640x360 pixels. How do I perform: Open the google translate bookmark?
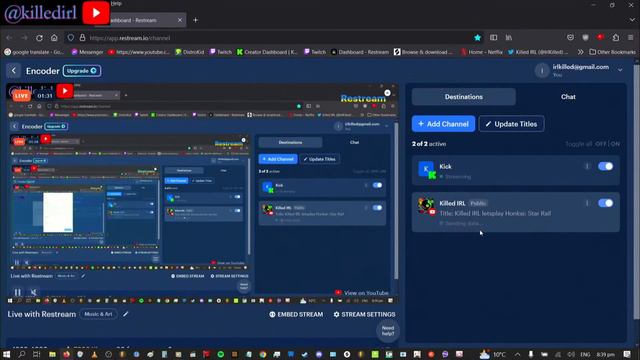pos(34,52)
